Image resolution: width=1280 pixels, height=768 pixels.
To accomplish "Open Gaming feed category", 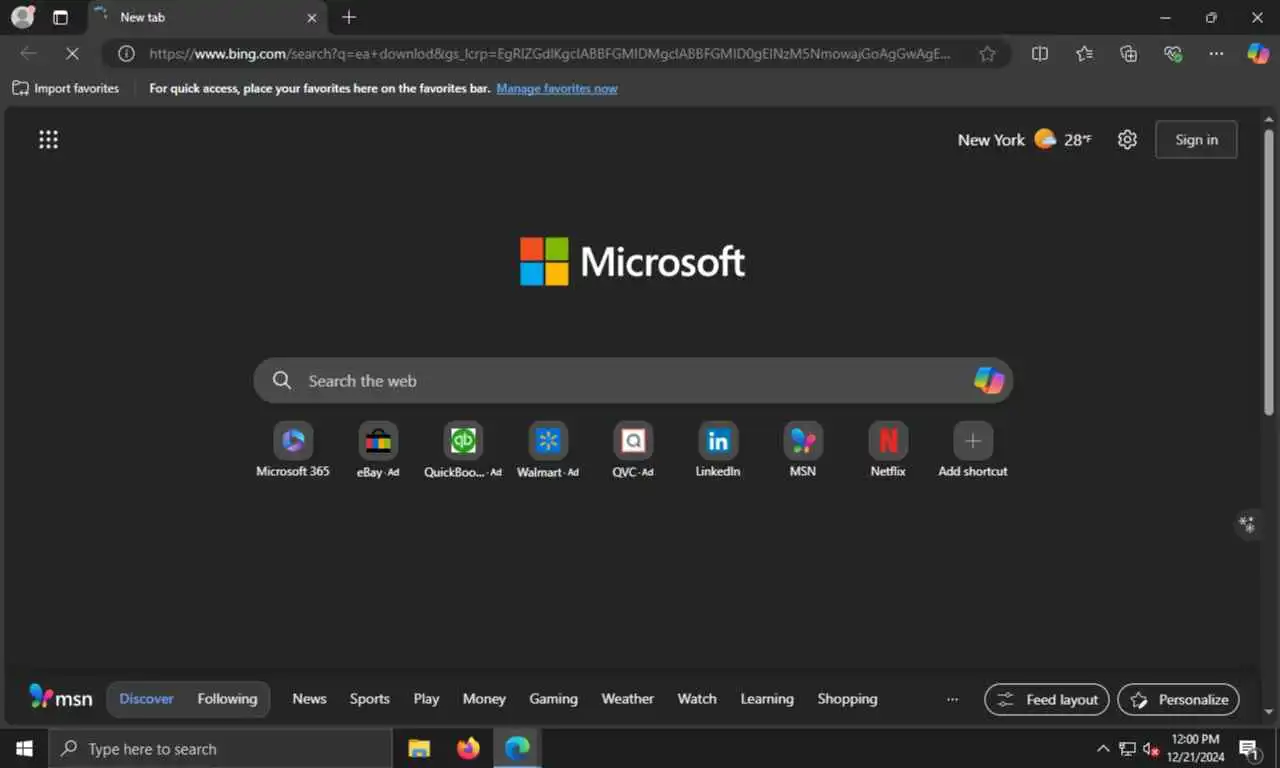I will [553, 699].
